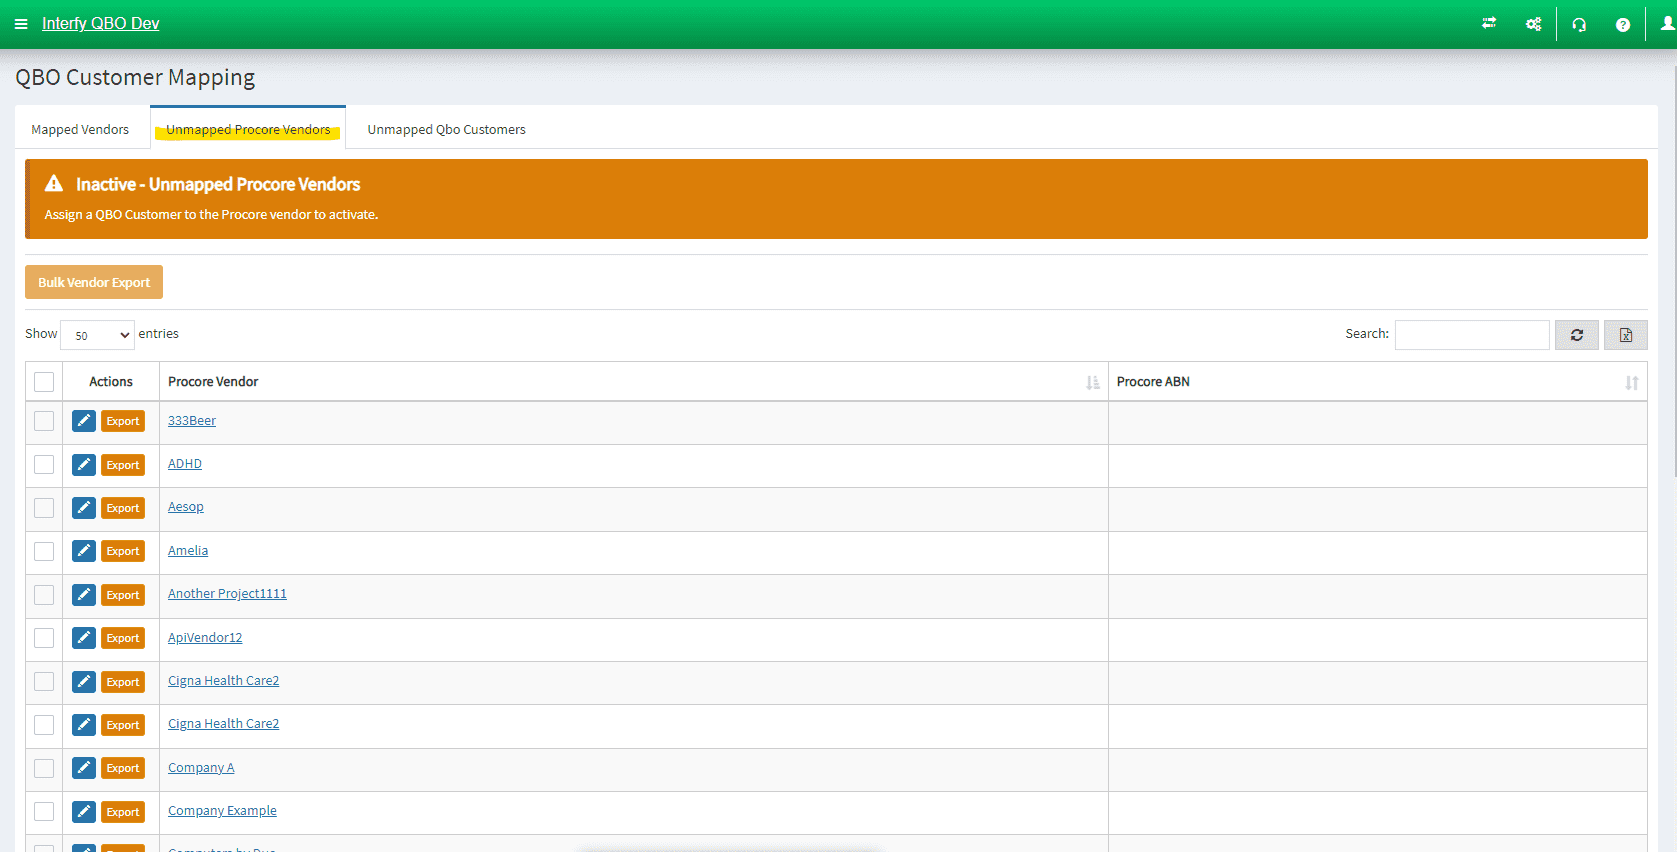Toggle the select-all header checkbox
The image size is (1677, 852).
pyautogui.click(x=44, y=382)
